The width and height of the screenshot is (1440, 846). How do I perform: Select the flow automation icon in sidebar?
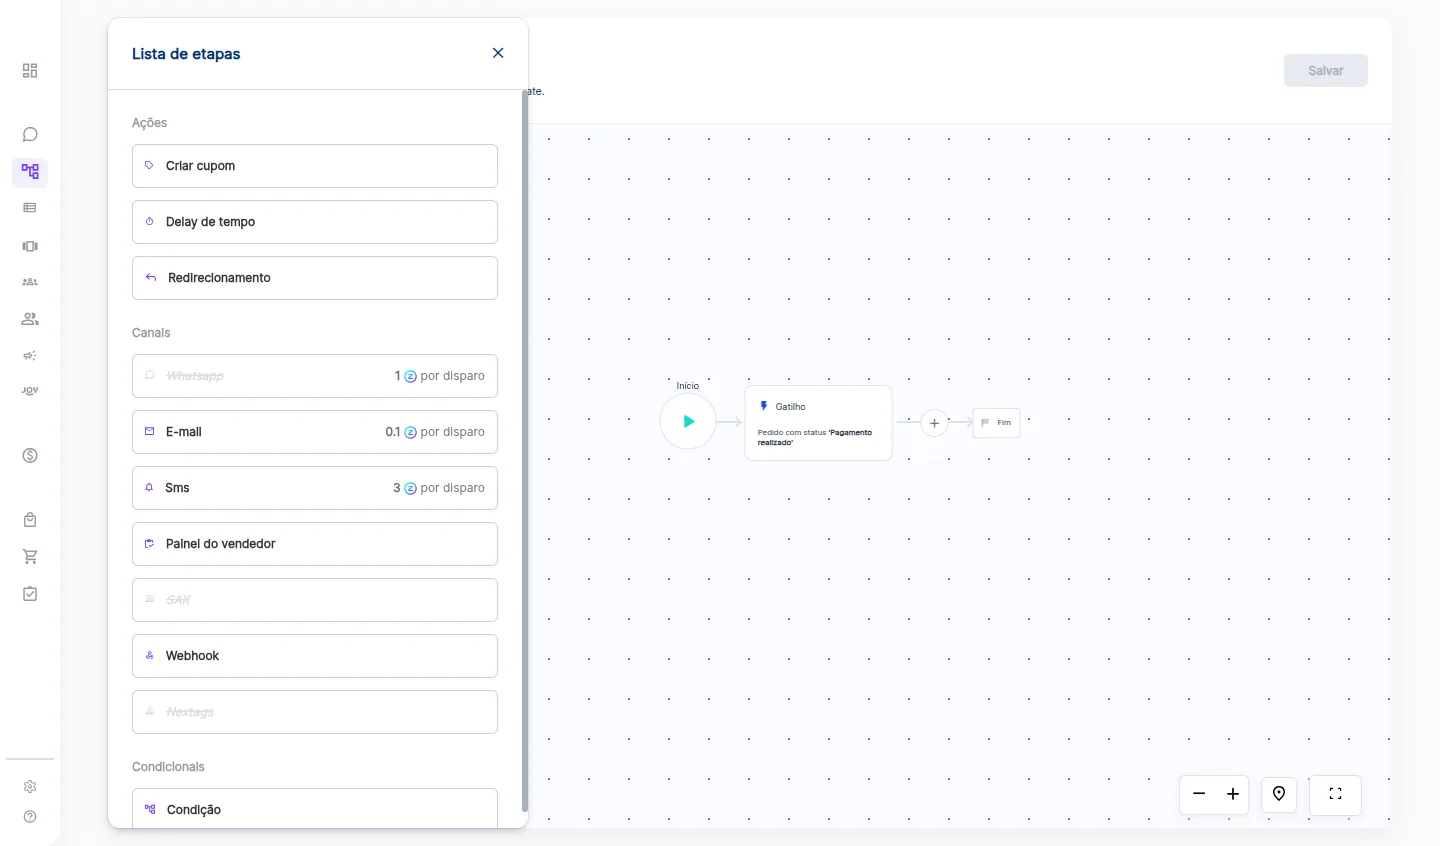pos(30,171)
